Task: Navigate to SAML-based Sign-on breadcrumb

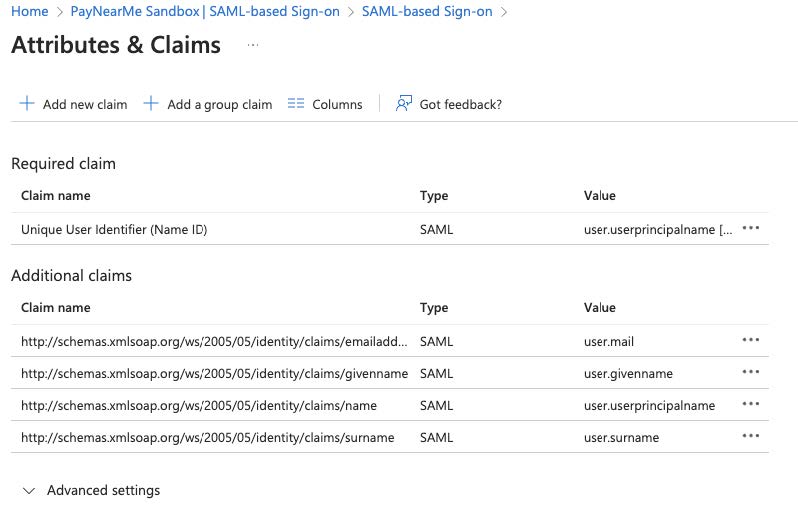Action: pos(427,11)
